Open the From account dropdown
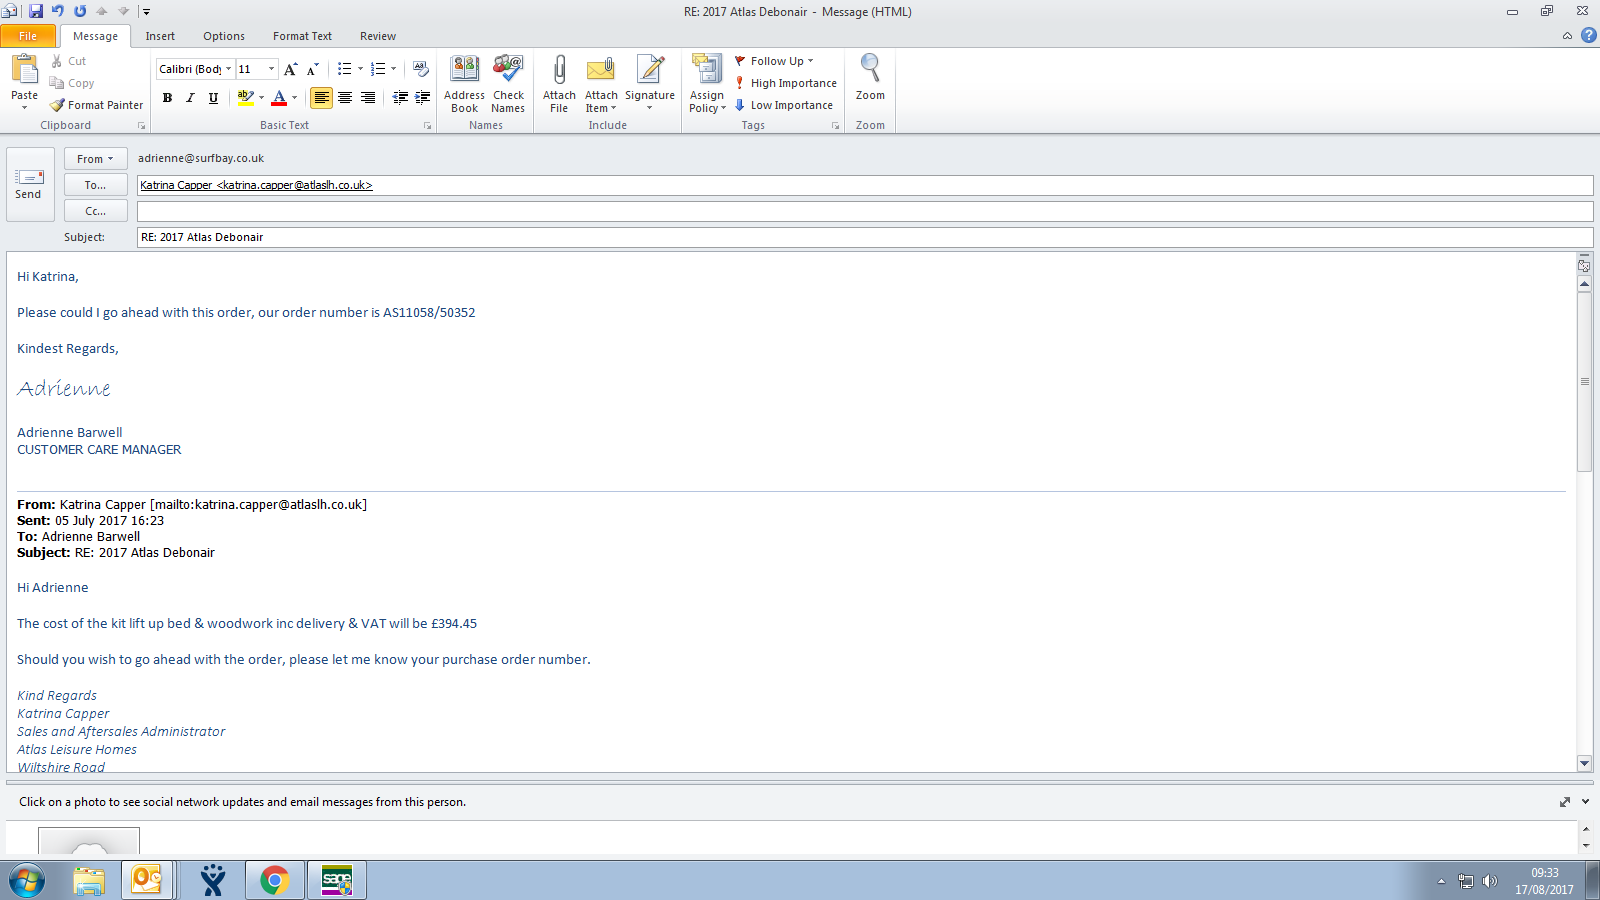The image size is (1600, 900). tap(96, 159)
